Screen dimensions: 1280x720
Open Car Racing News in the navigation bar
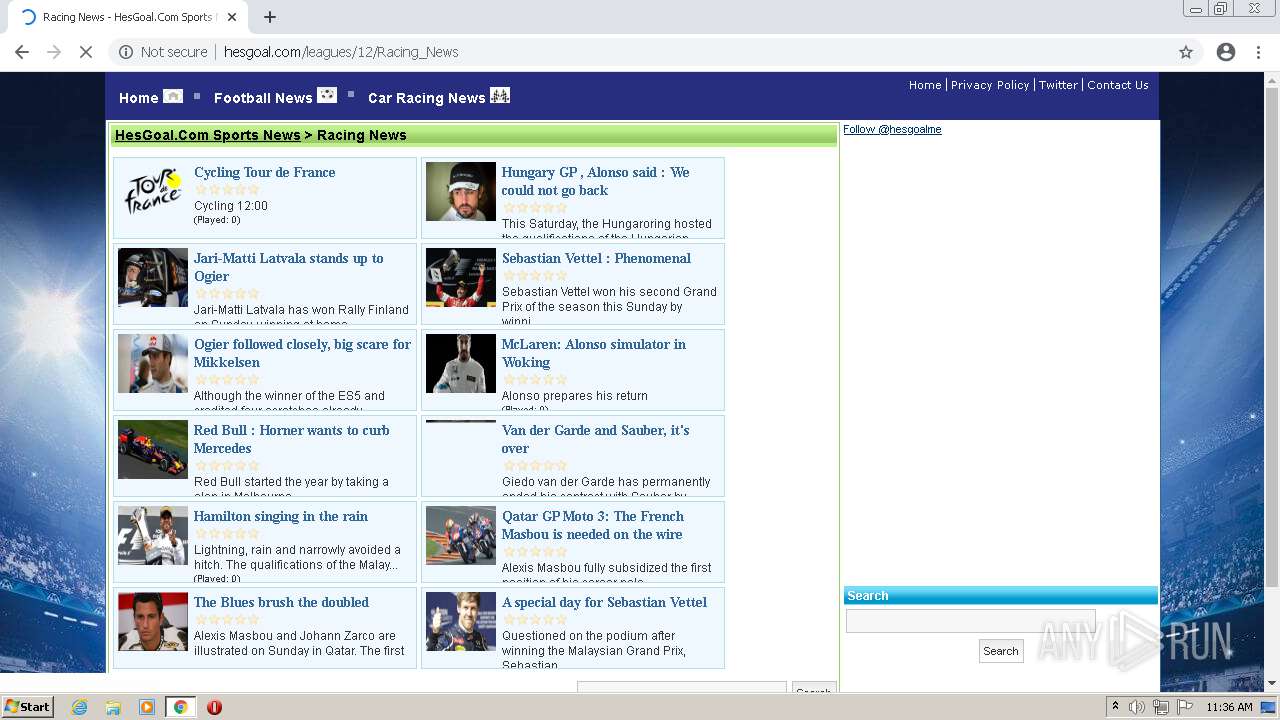427,98
